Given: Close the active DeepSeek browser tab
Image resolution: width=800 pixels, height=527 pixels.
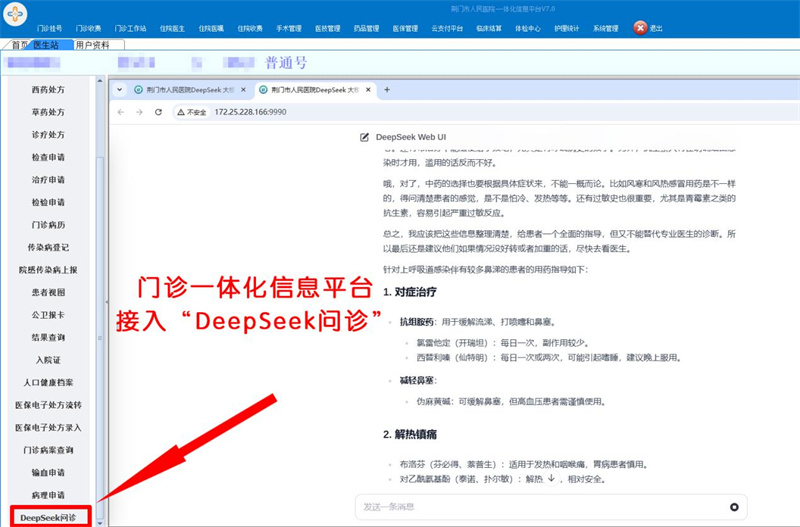Looking at the screenshot, I should click(368, 90).
